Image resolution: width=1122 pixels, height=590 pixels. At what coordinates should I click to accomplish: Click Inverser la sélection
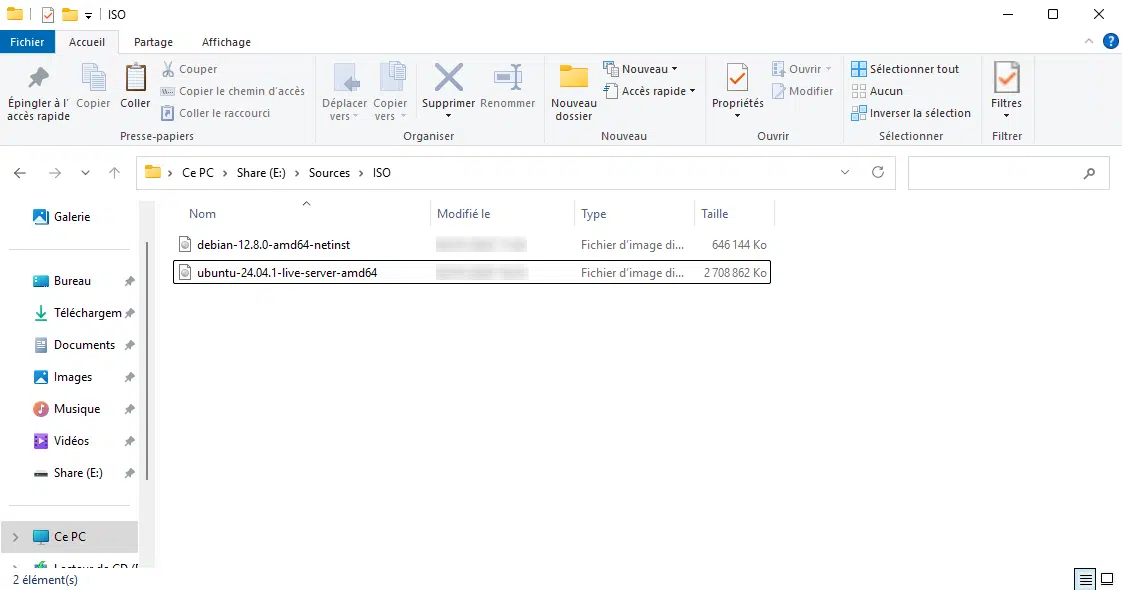(x=911, y=113)
